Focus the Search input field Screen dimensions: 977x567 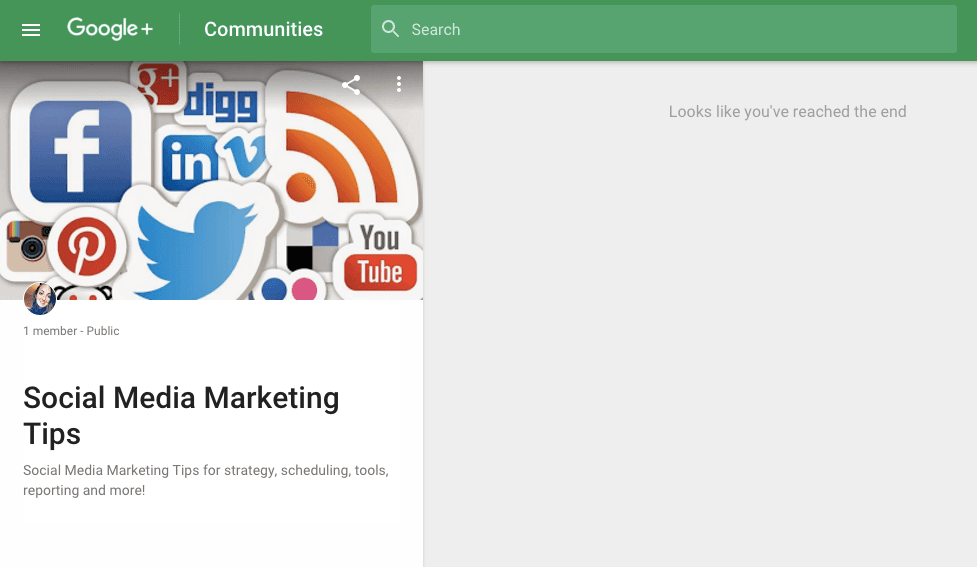[670, 30]
